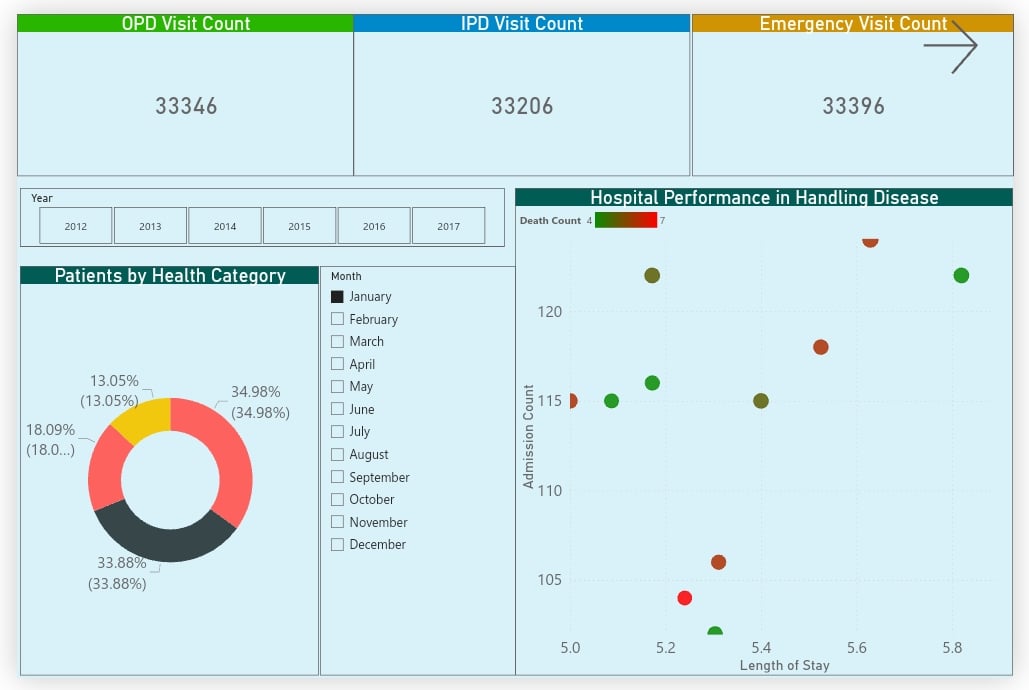The image size is (1029, 690).
Task: Enable the February month checkbox
Action: click(338, 319)
